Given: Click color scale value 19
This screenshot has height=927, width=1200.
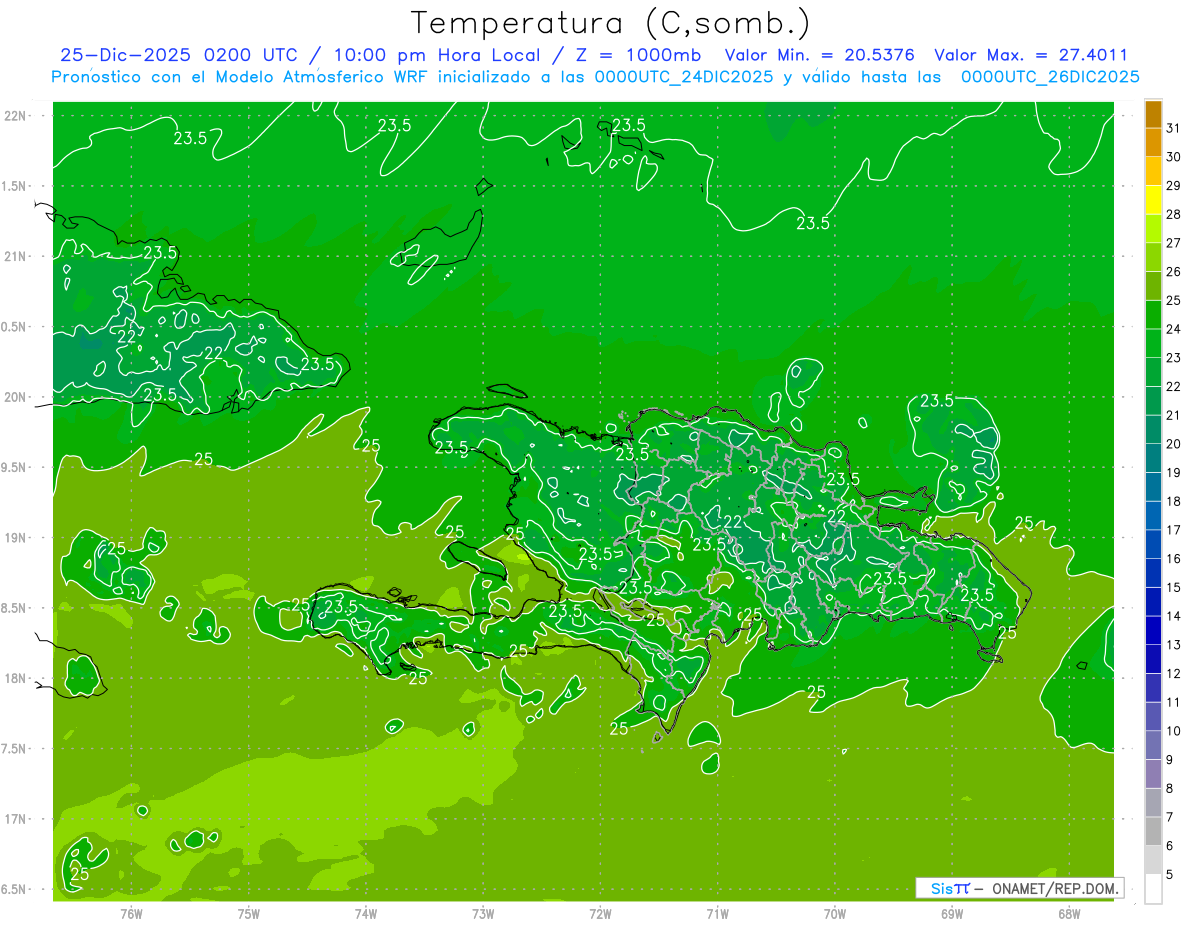Looking at the screenshot, I should 1173,473.
